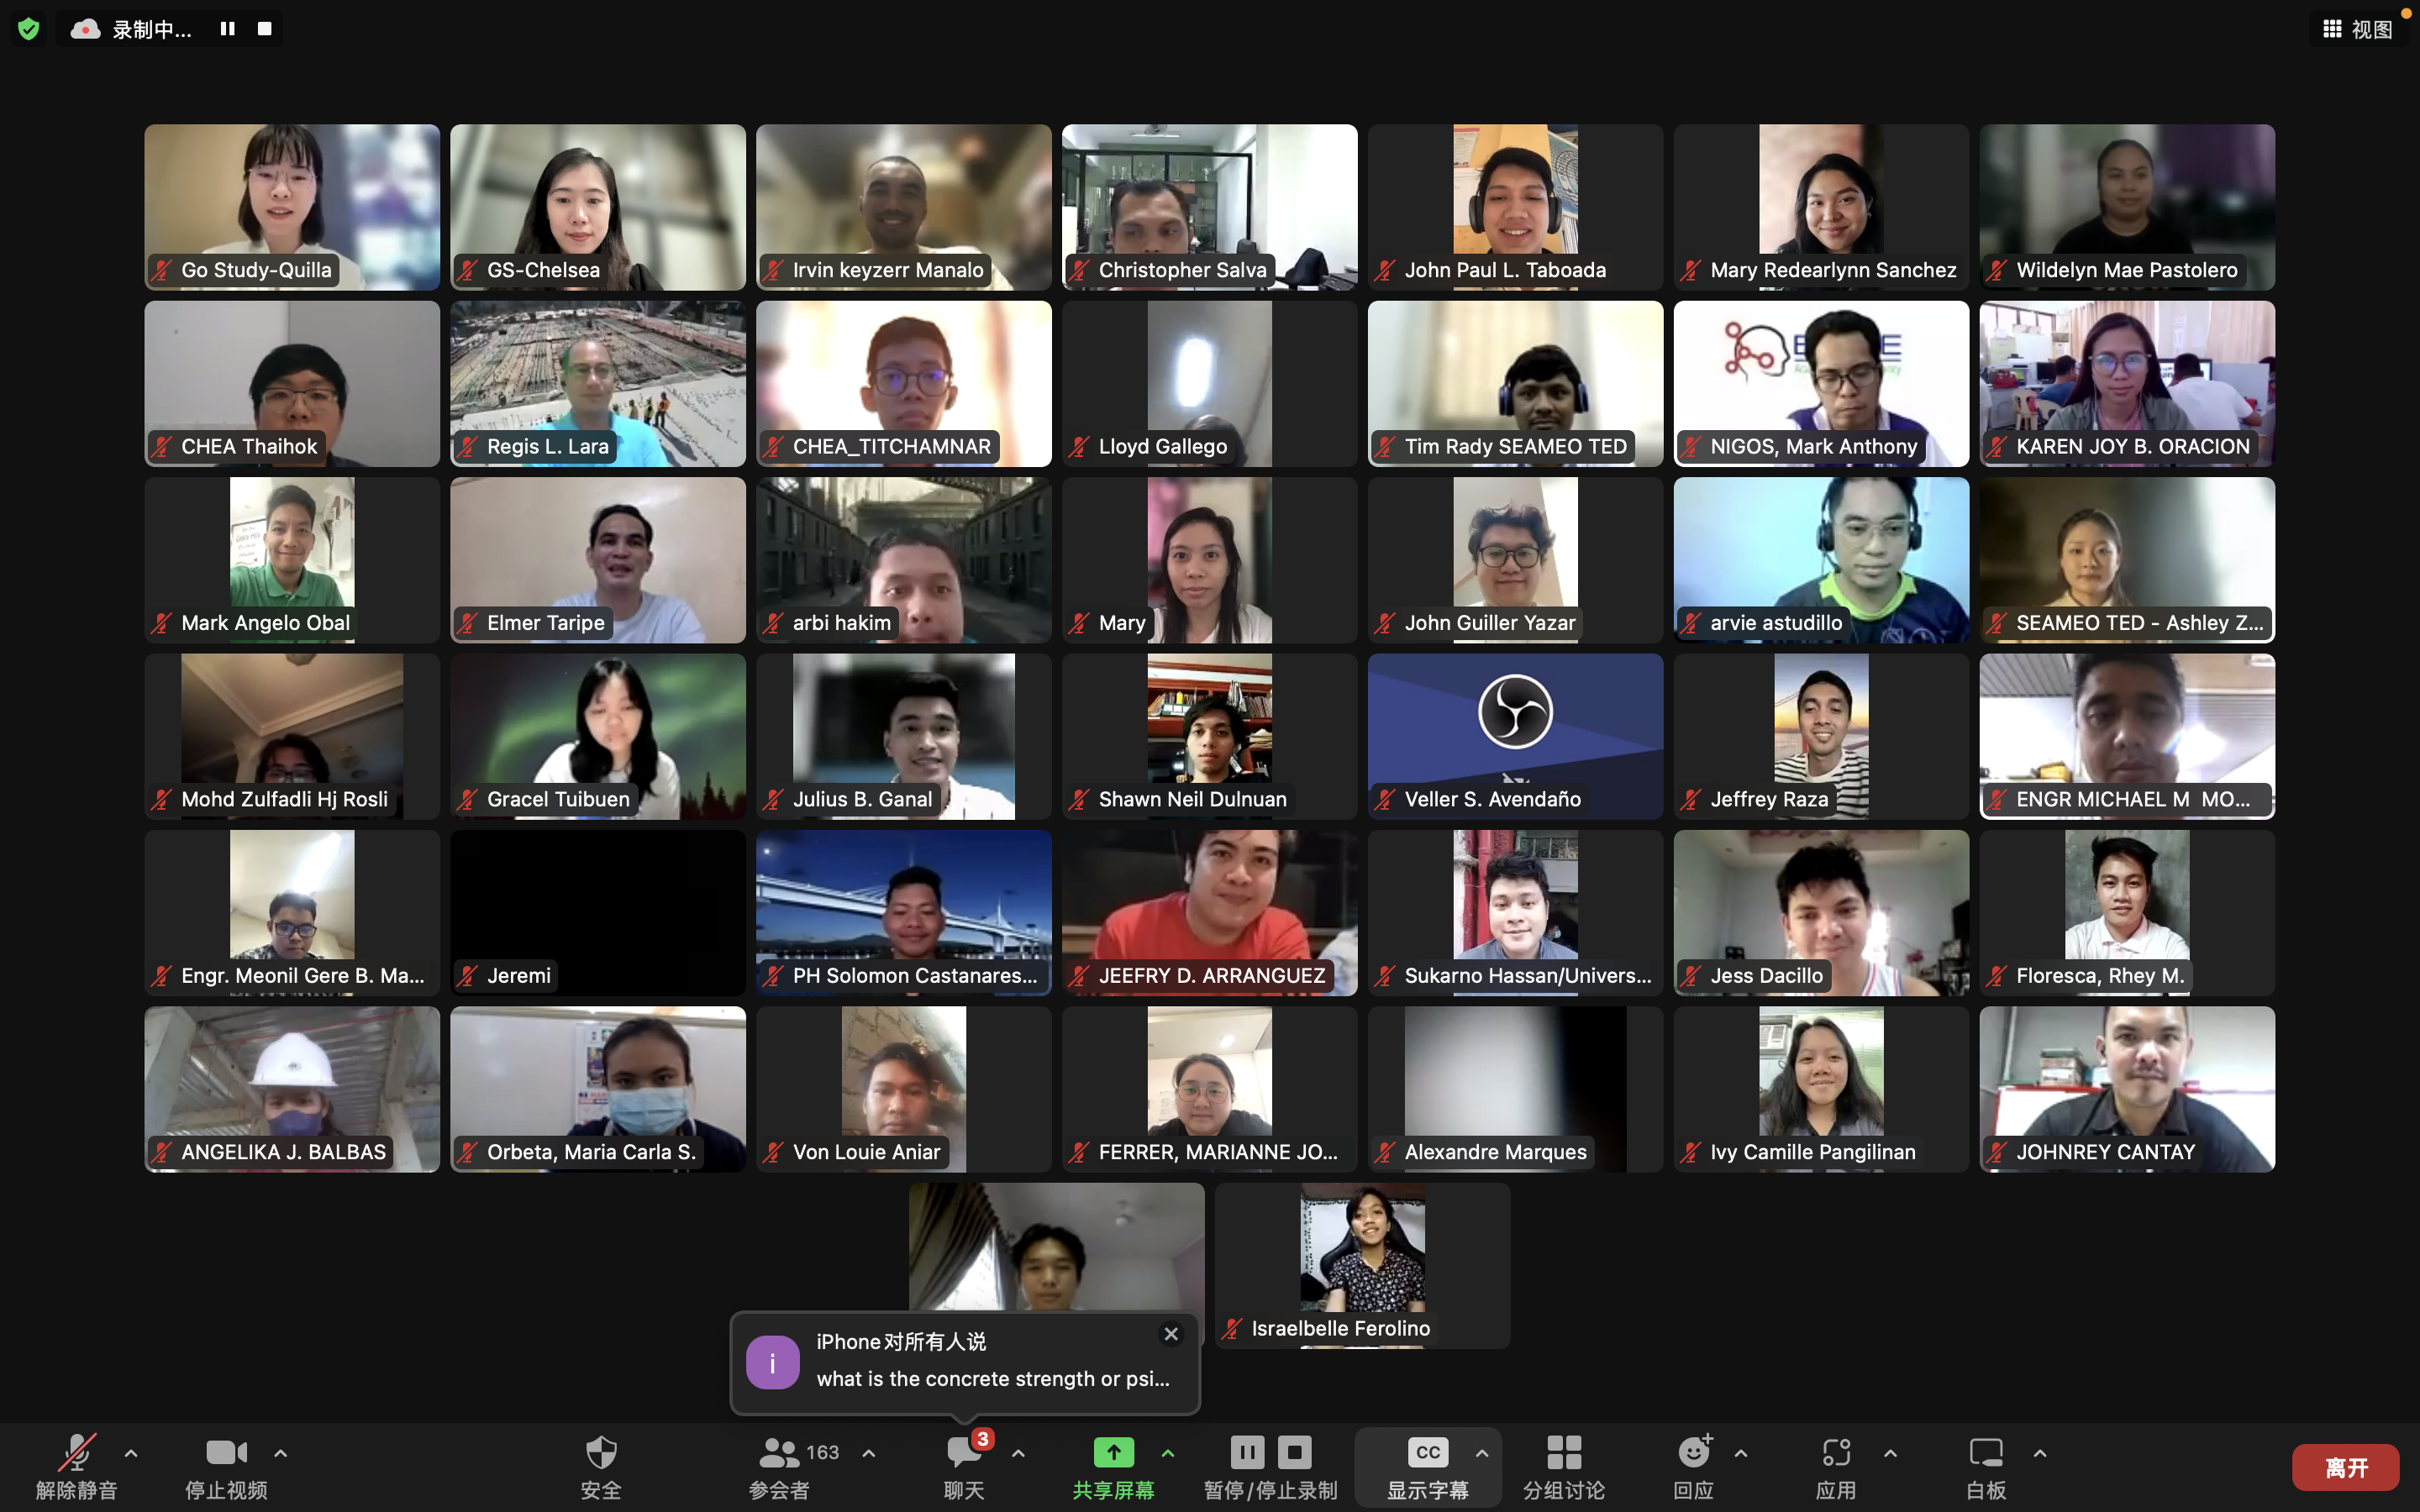Open the Security shield icon
Viewport: 2420px width, 1512px height.
point(600,1453)
